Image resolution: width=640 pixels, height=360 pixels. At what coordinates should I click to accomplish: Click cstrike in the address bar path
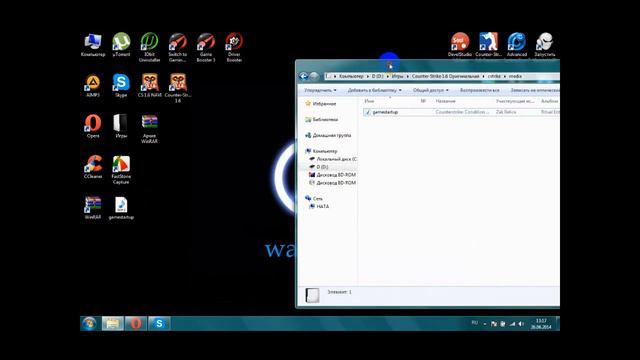[x=494, y=76]
